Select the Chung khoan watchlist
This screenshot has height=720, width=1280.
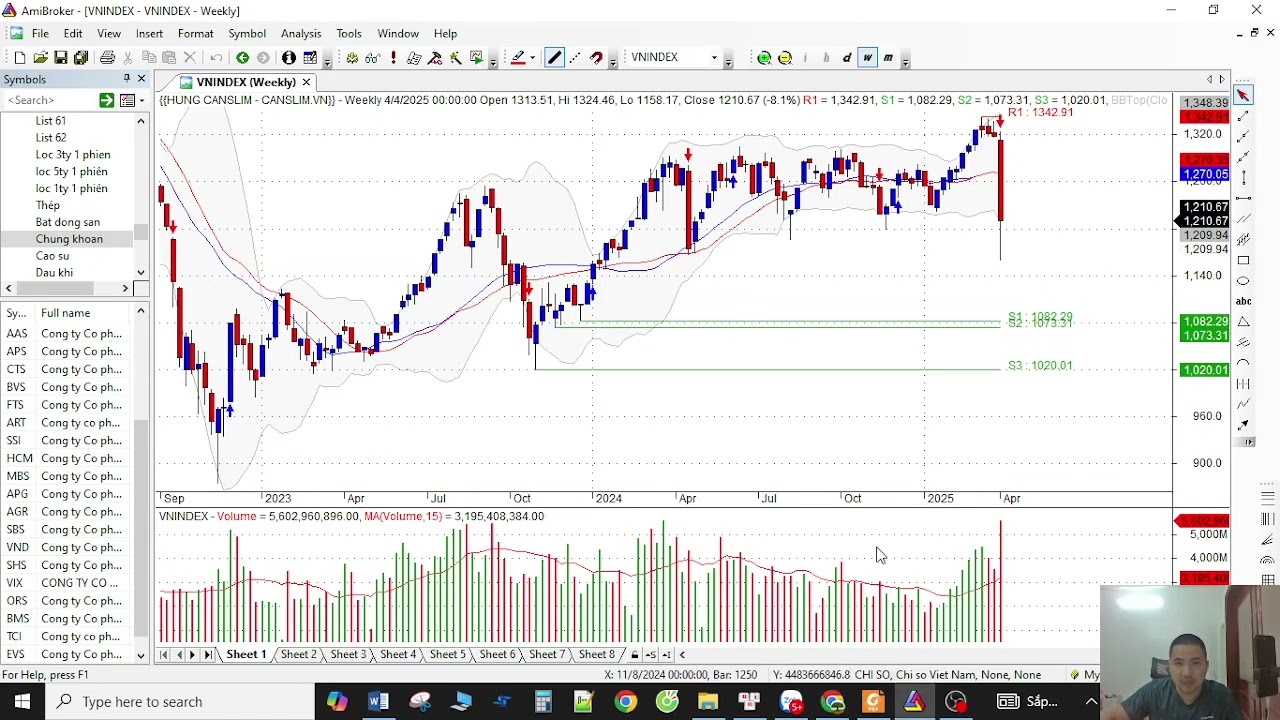[x=69, y=239]
